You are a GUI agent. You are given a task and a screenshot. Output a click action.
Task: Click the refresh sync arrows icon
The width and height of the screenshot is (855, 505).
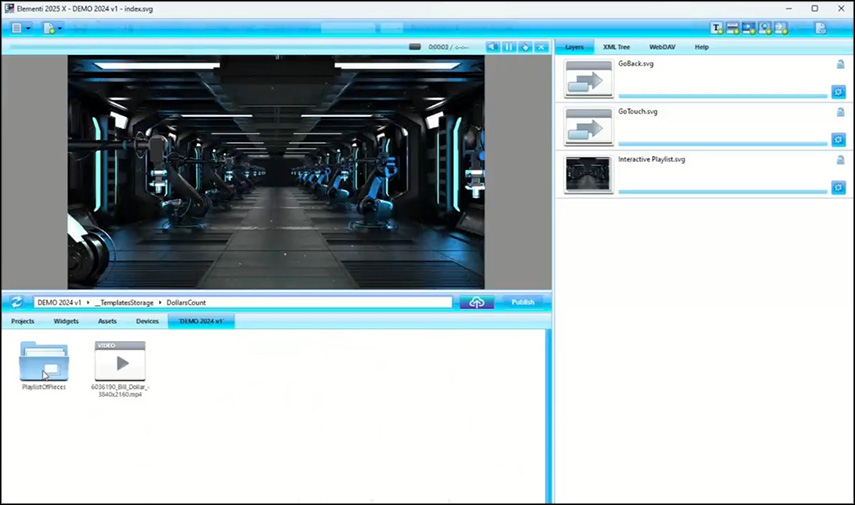pos(17,302)
